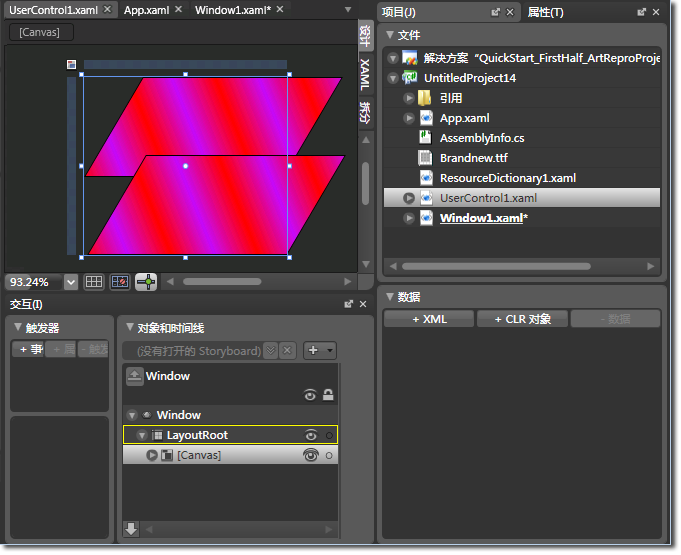Image resolution: width=681 pixels, height=555 pixels.
Task: Click the artboard scroll-left arrow
Action: point(170,282)
